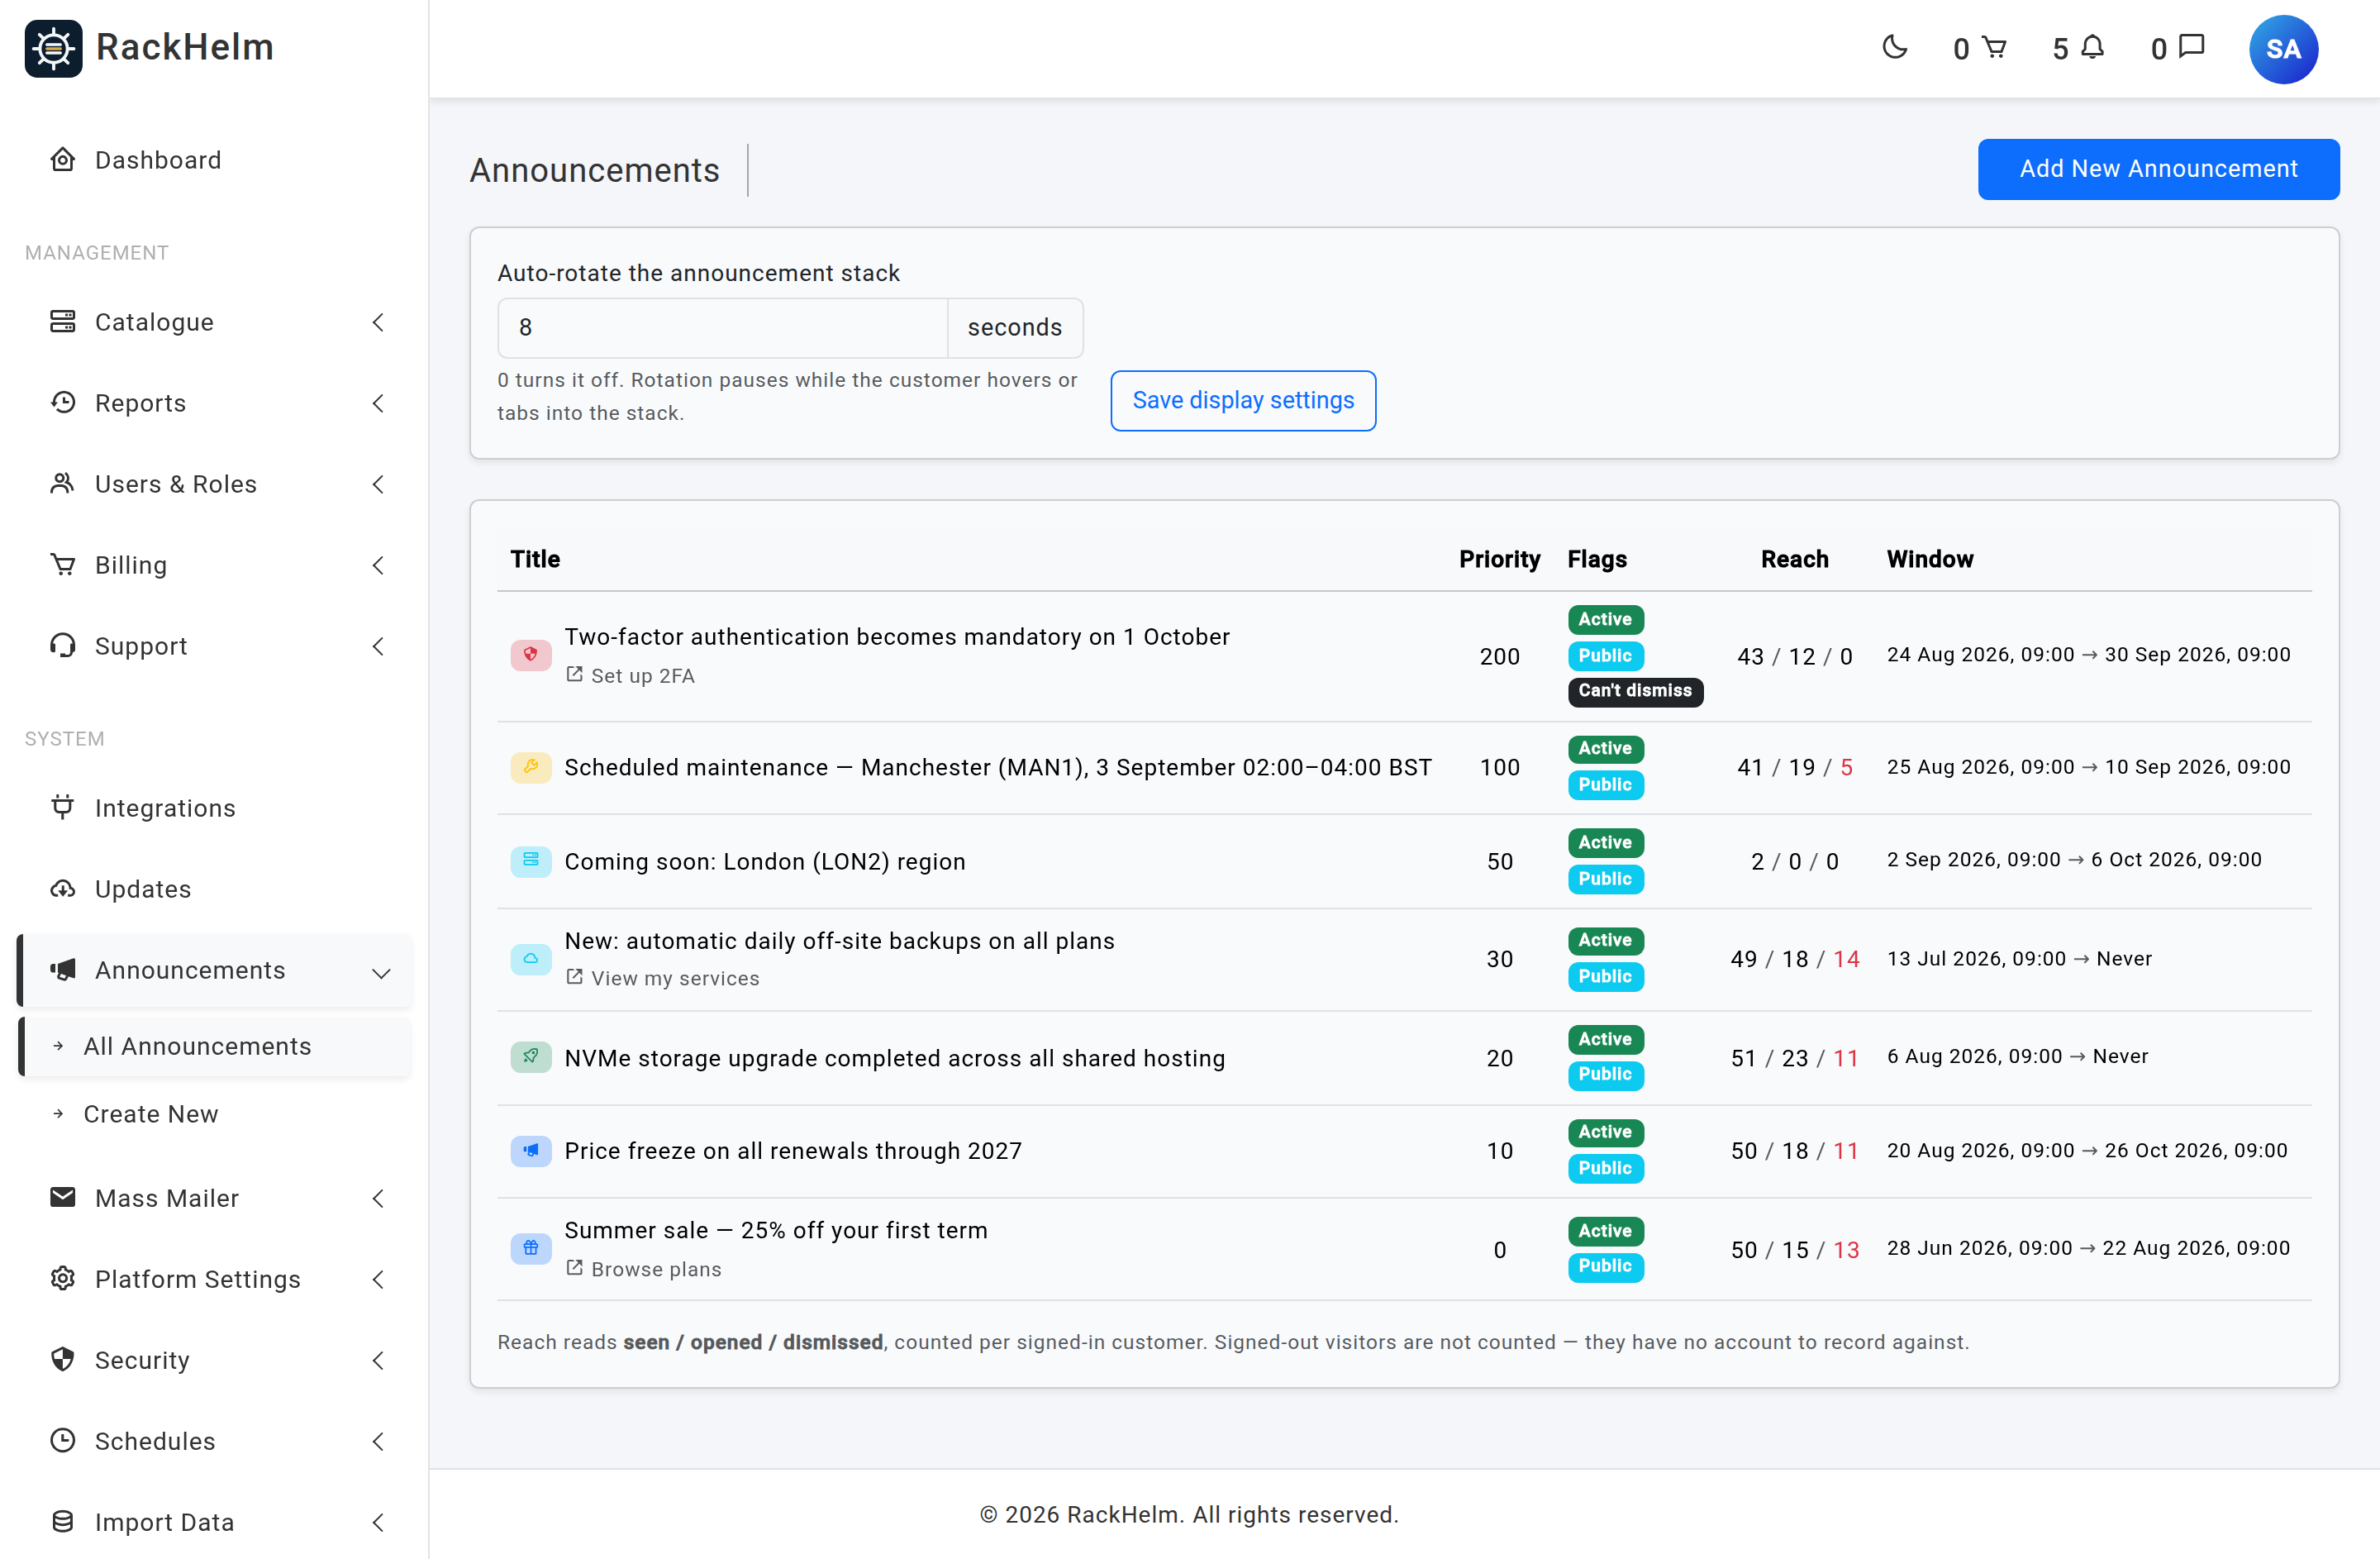This screenshot has width=2380, height=1559.
Task: Click the red shield icon for the two-factor announcement
Action: click(531, 655)
